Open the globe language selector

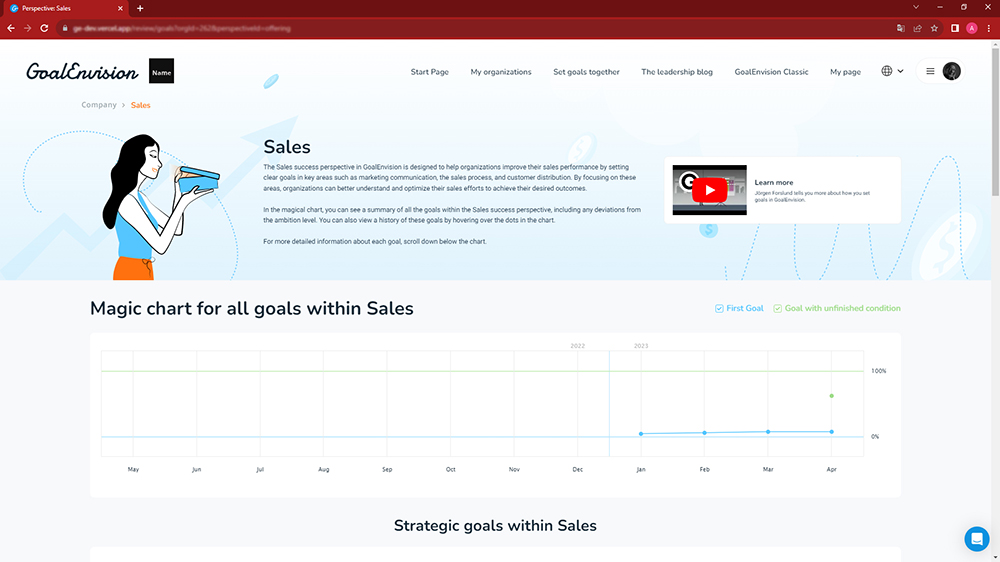click(x=886, y=71)
